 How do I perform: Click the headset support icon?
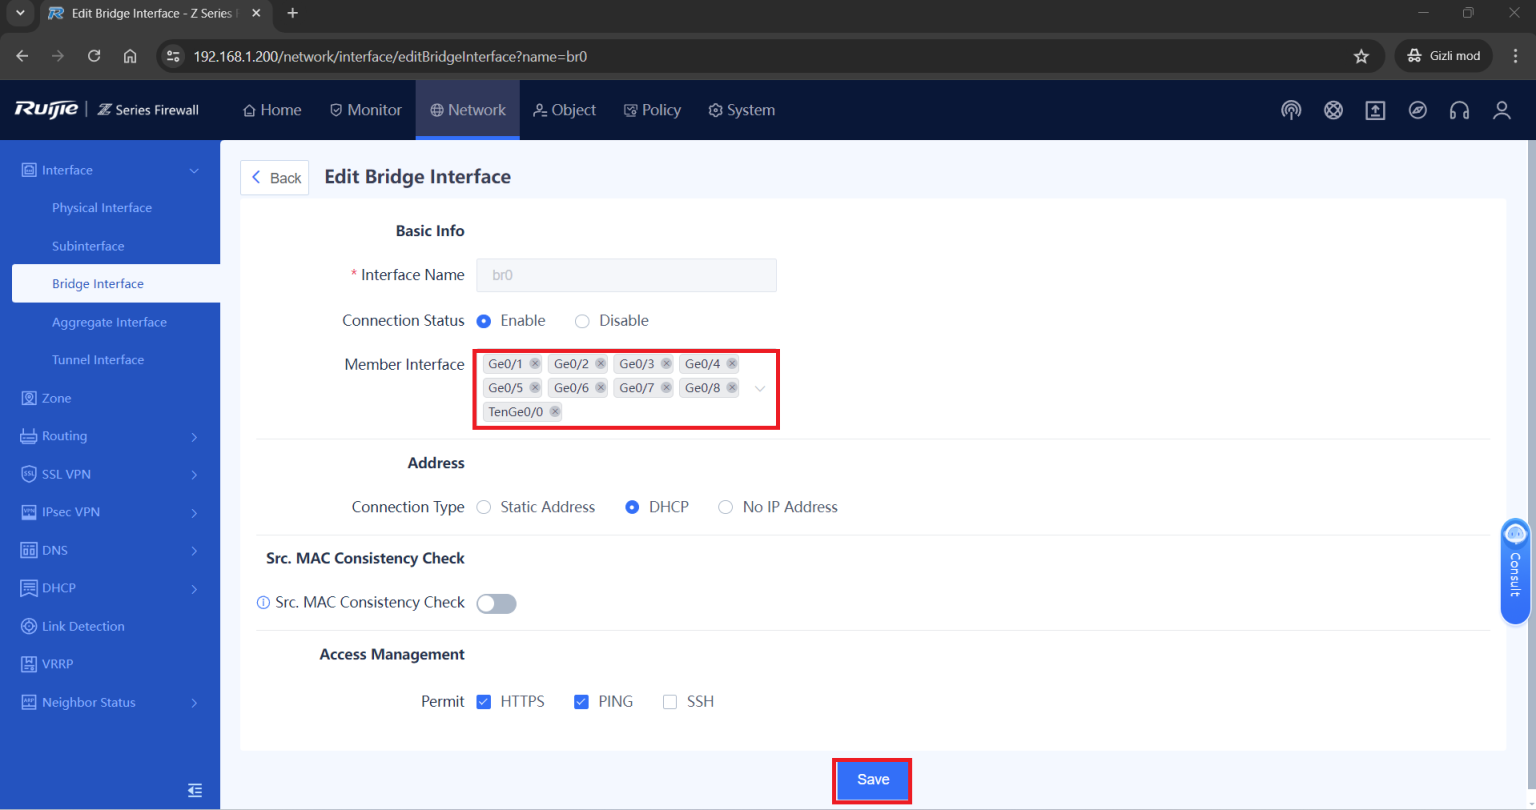pos(1460,110)
